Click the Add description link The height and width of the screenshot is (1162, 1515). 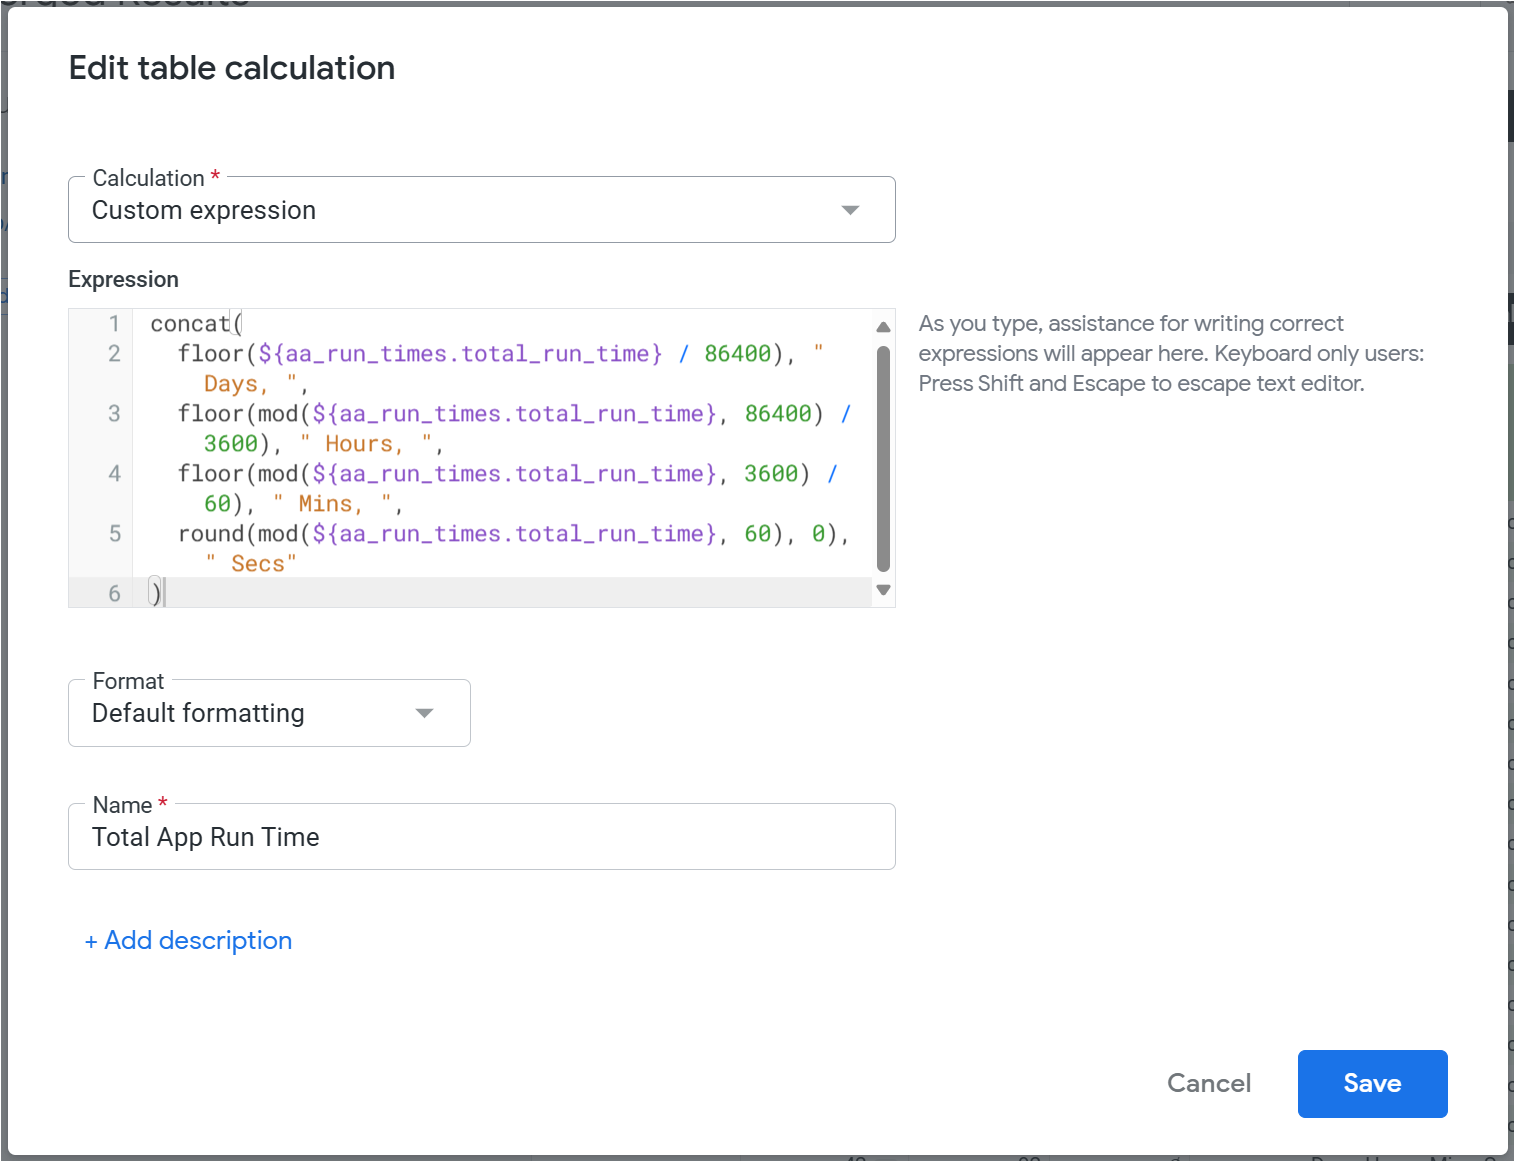point(189,941)
